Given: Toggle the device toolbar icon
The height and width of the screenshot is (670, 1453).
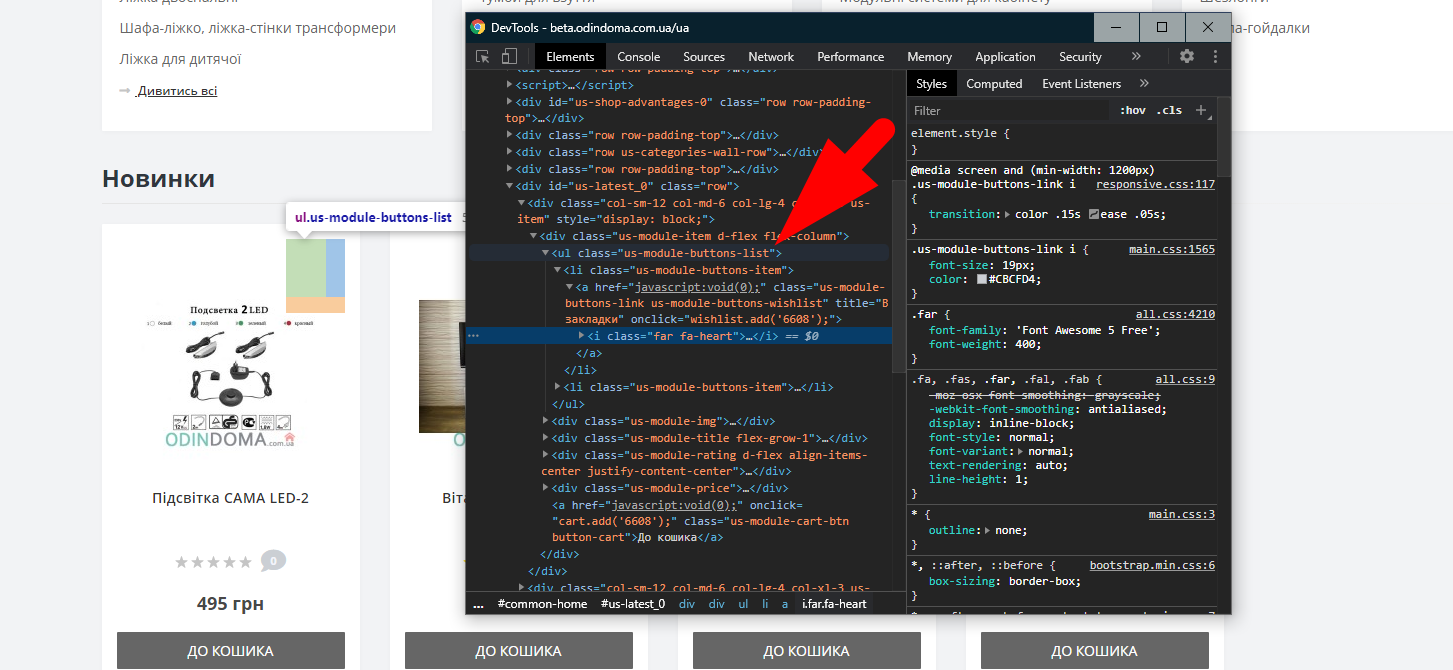Looking at the screenshot, I should coord(509,57).
